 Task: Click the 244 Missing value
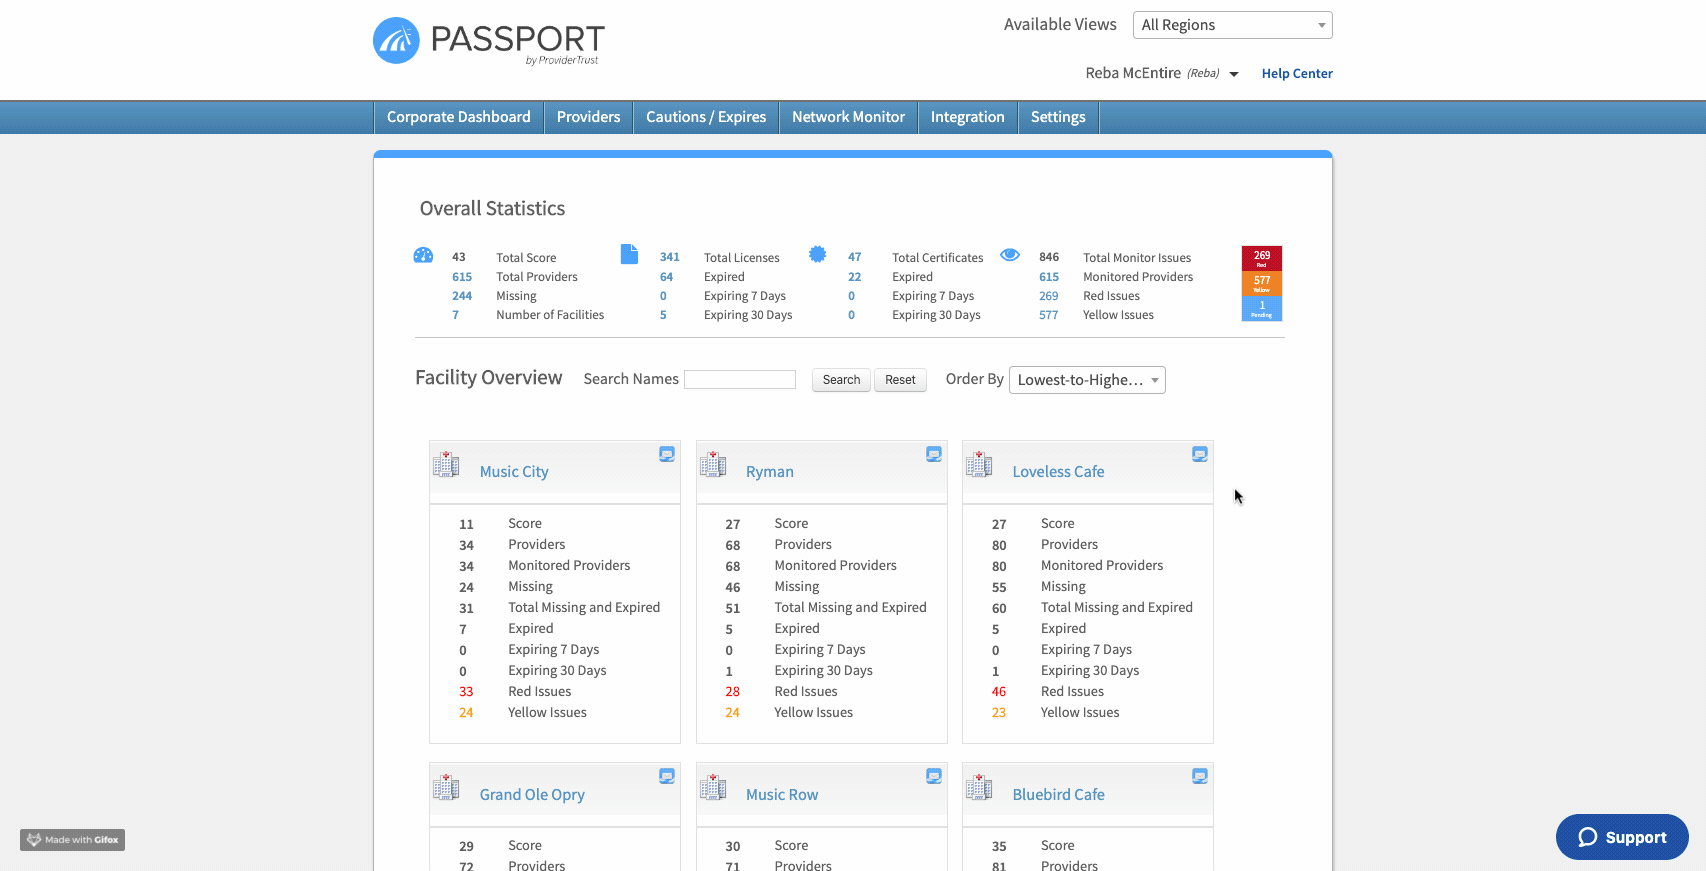462,296
